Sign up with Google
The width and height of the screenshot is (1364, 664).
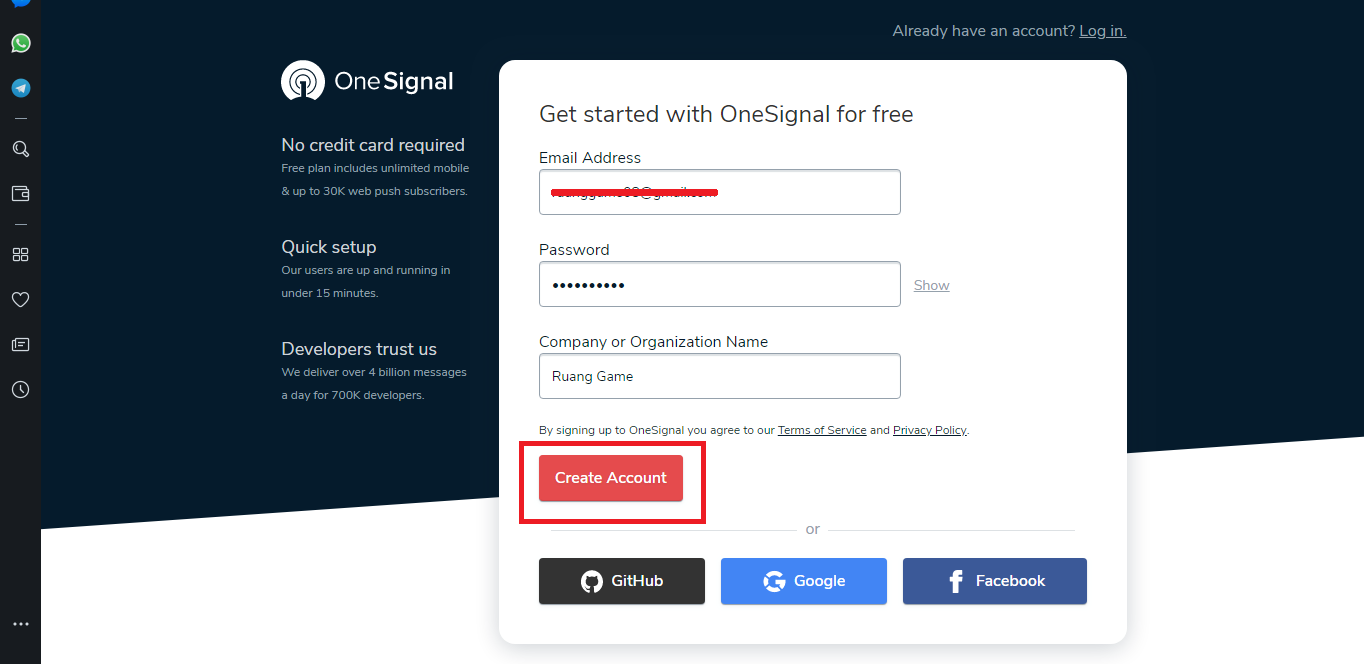click(x=804, y=581)
